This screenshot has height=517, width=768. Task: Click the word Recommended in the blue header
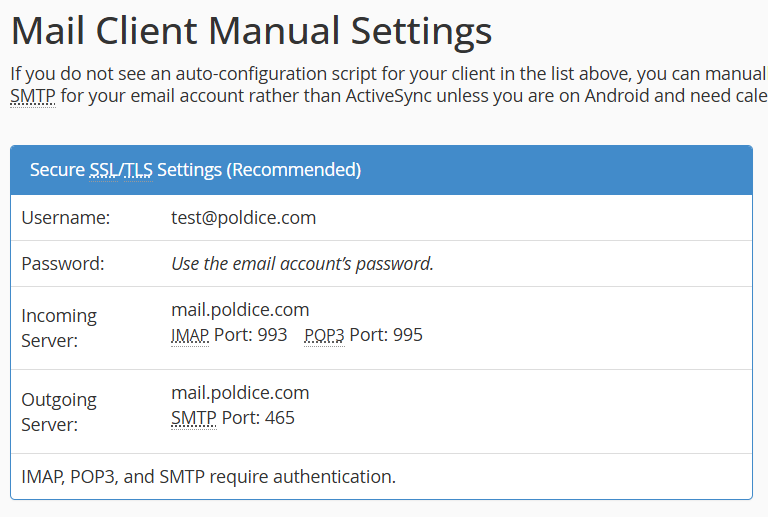(x=293, y=170)
